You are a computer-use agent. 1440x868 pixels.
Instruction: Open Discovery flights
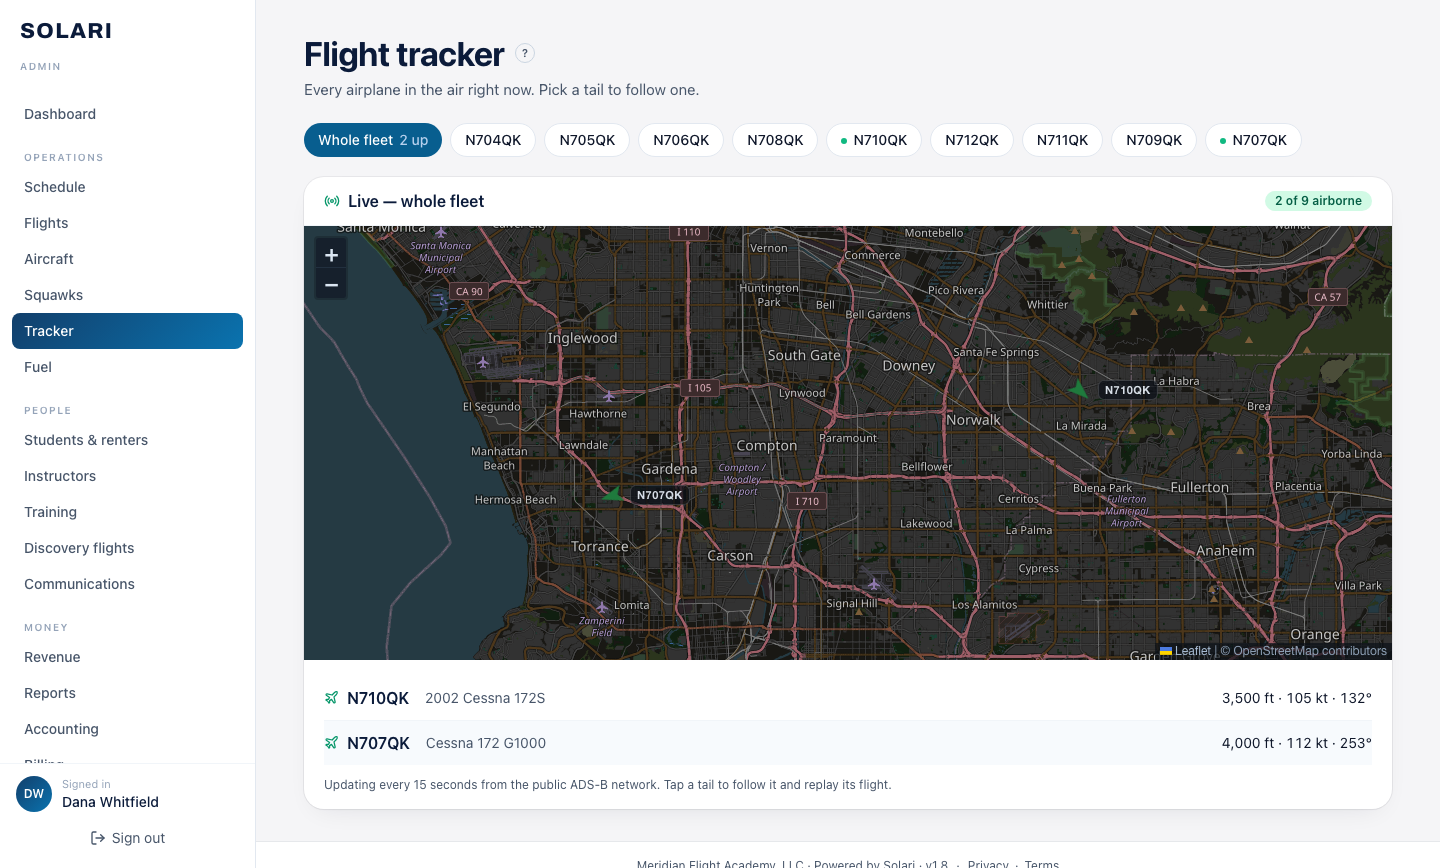(x=127, y=548)
